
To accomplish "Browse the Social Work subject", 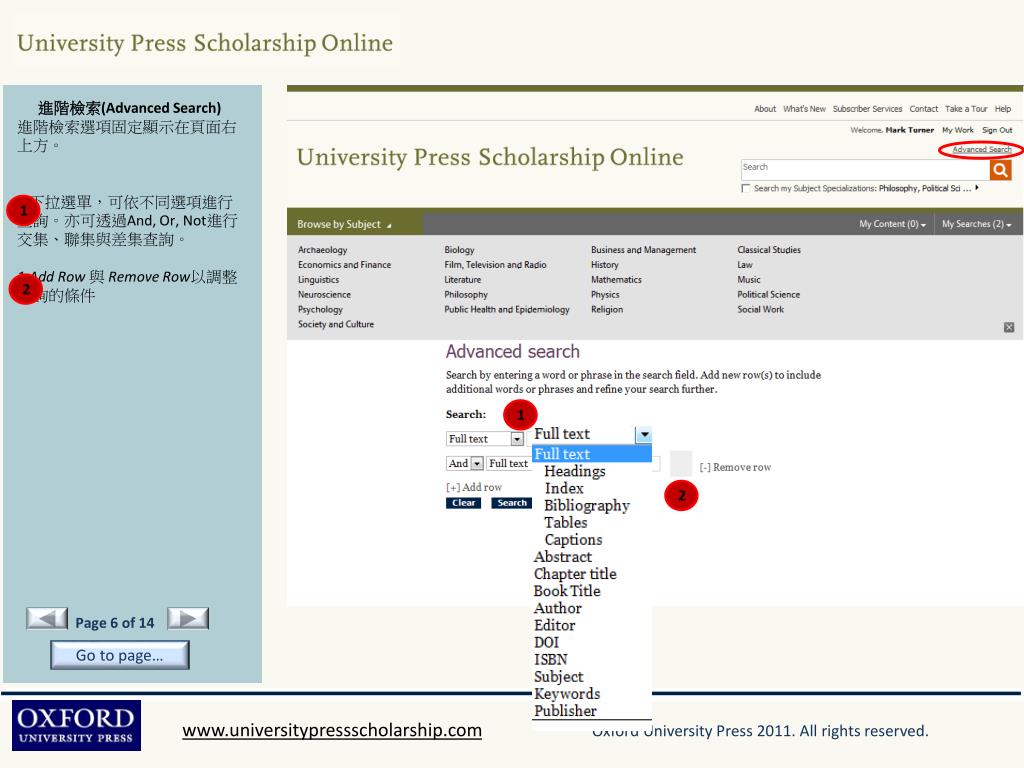I will pyautogui.click(x=760, y=310).
